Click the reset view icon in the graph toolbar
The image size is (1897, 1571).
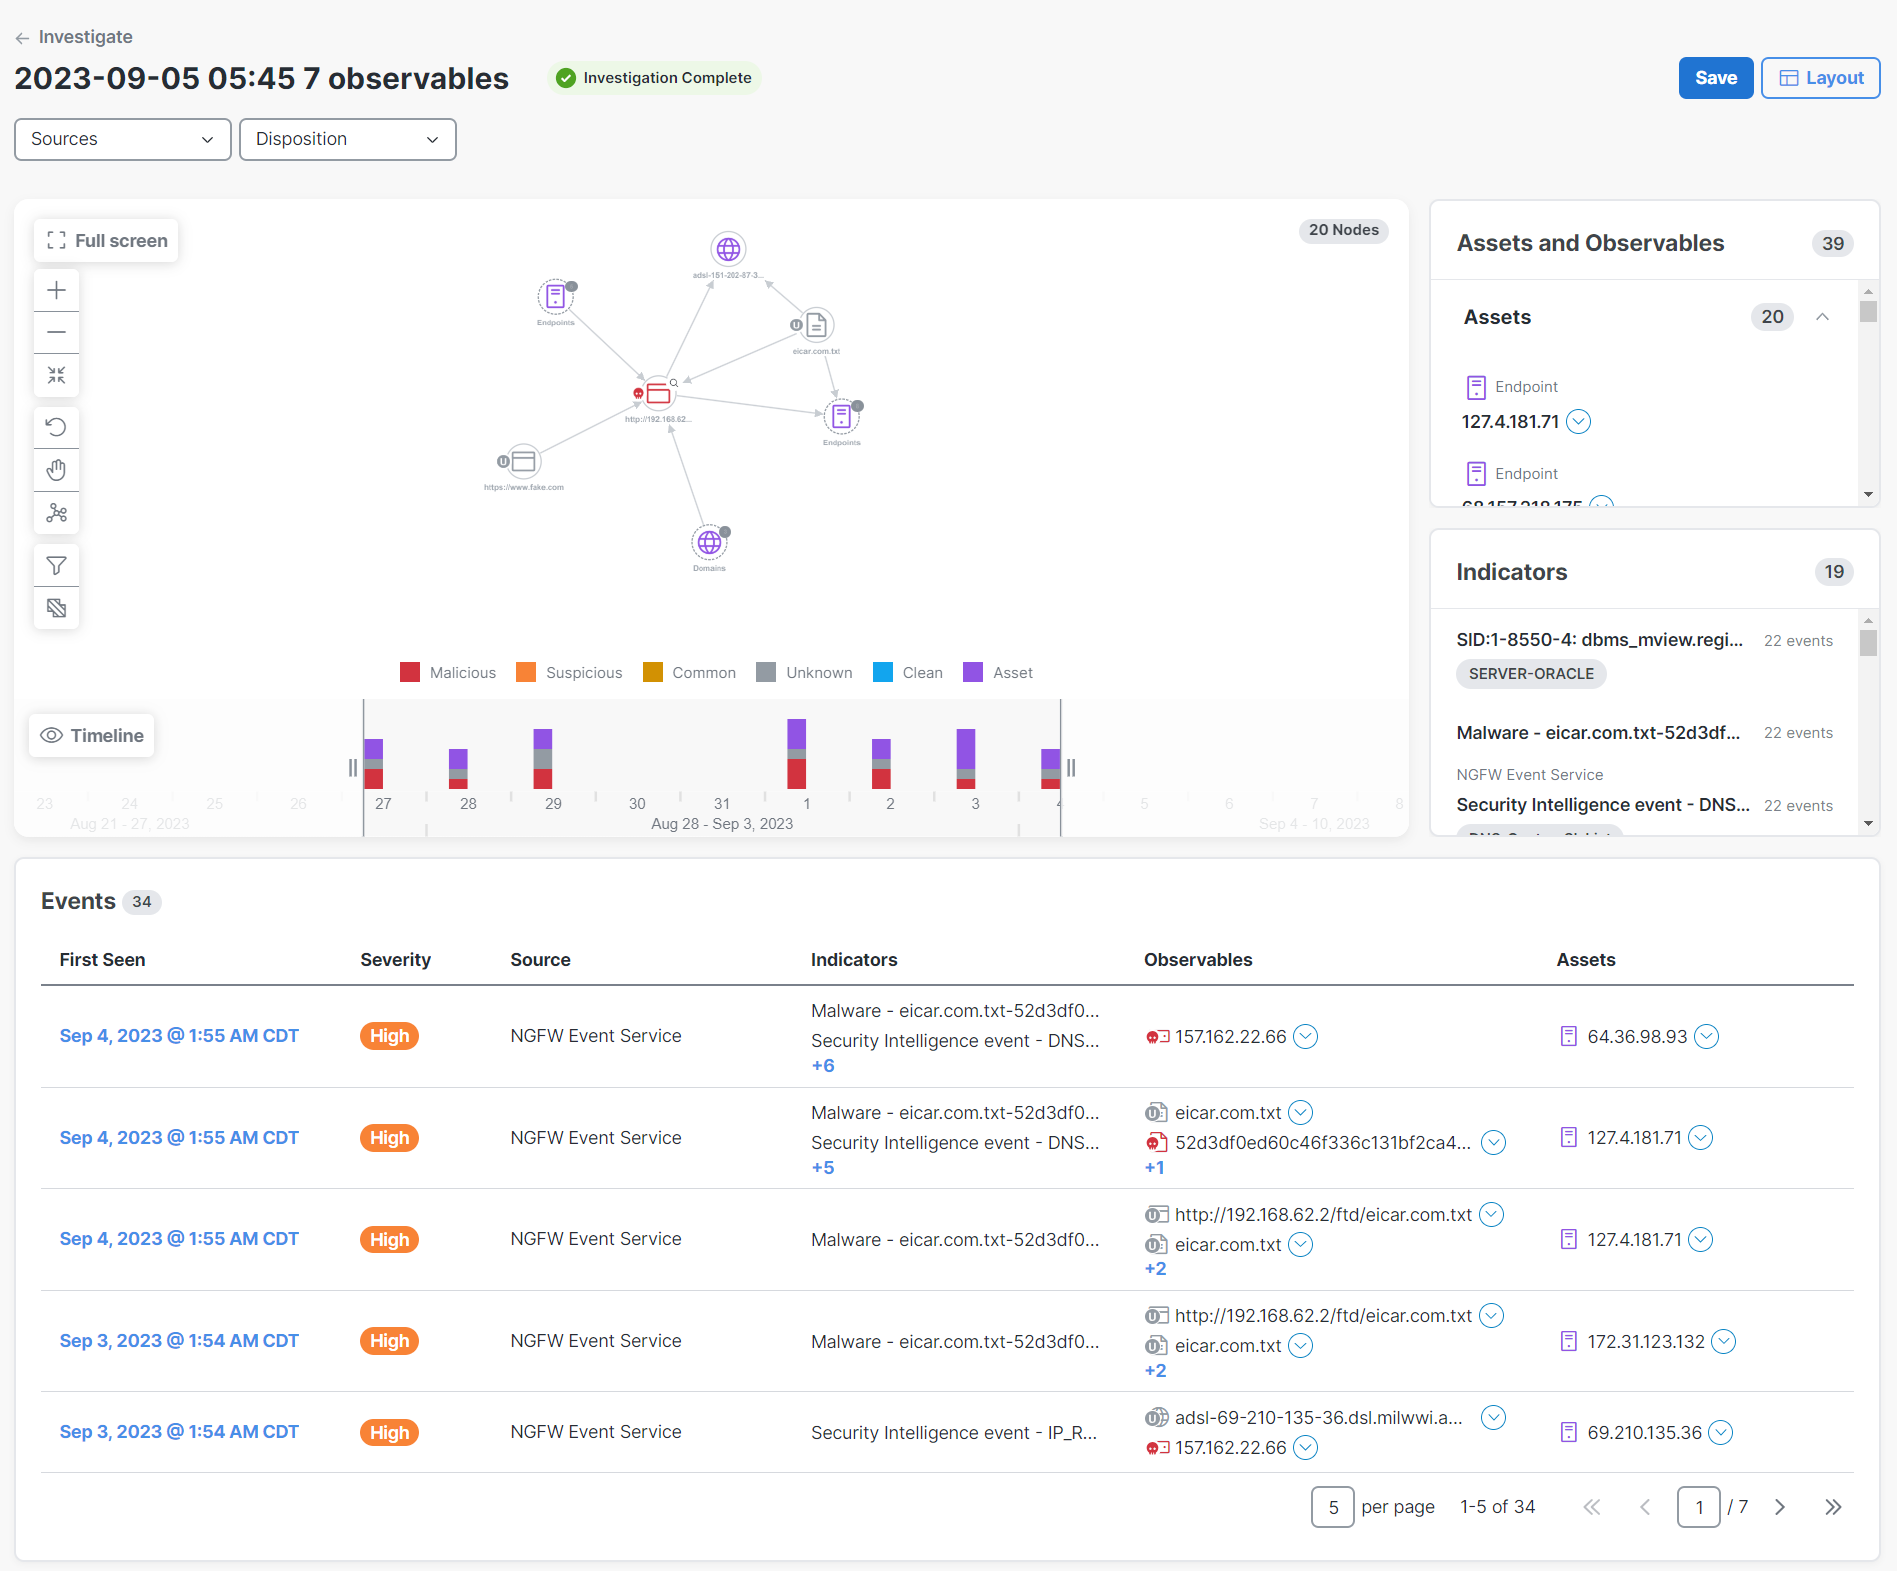(57, 427)
